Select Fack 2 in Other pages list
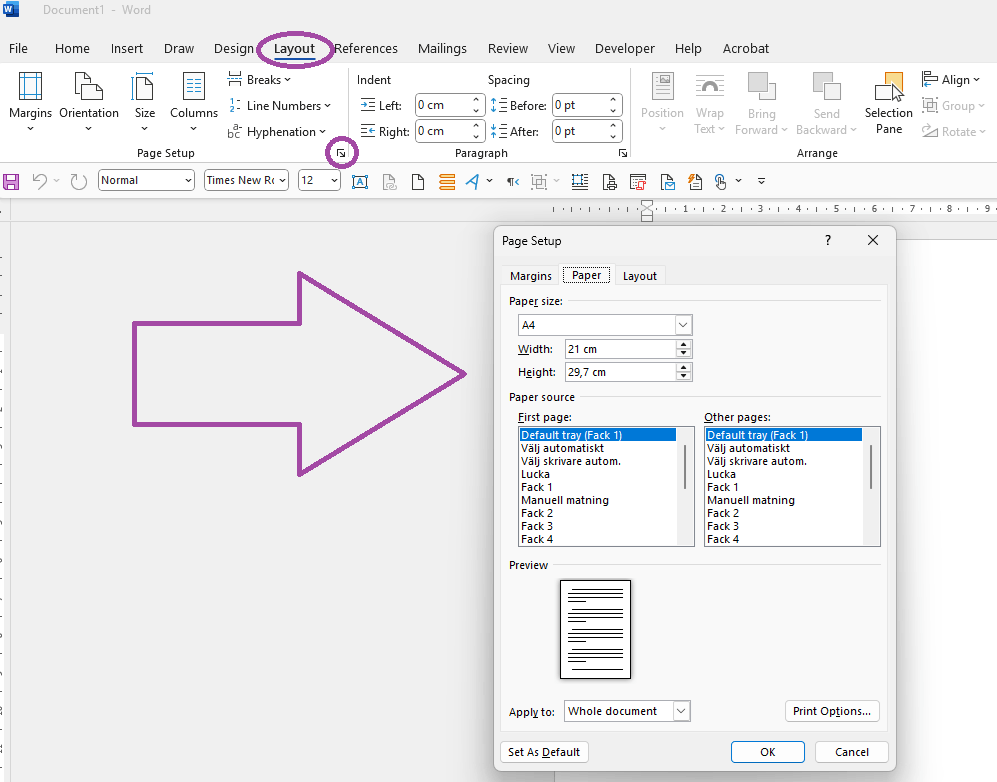Viewport: 997px width, 782px height. [783, 513]
